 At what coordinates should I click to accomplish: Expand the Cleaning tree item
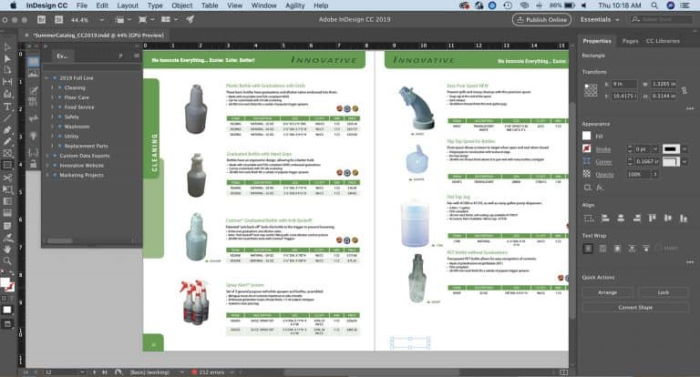point(52,88)
